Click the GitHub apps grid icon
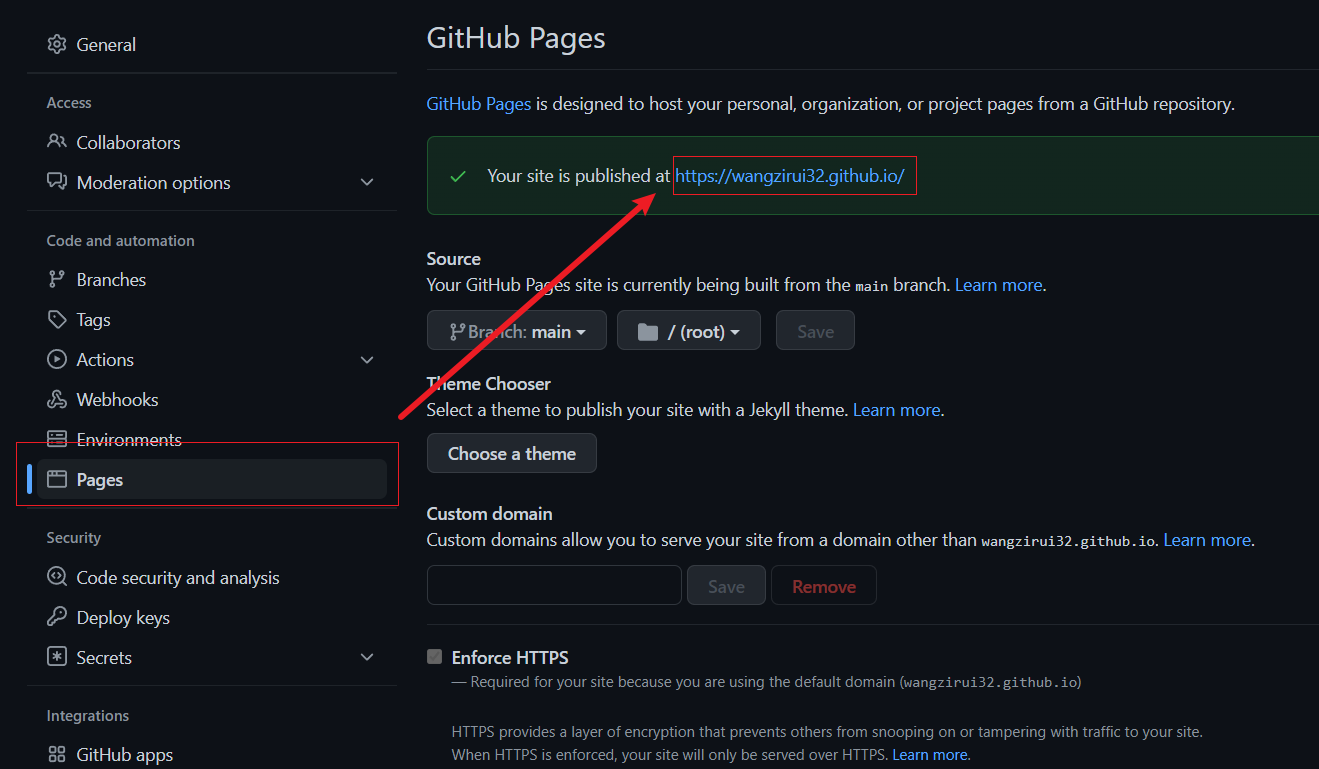The width and height of the screenshot is (1319, 769). [57, 754]
